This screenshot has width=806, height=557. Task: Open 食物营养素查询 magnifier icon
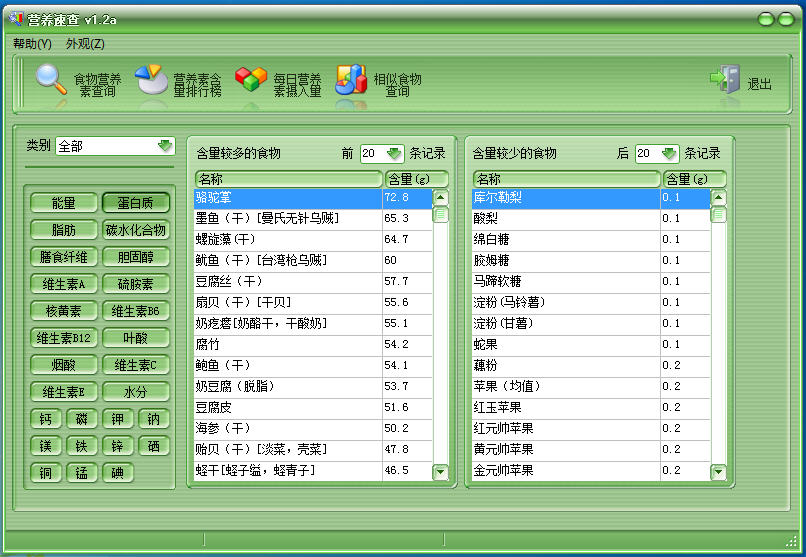[51, 80]
